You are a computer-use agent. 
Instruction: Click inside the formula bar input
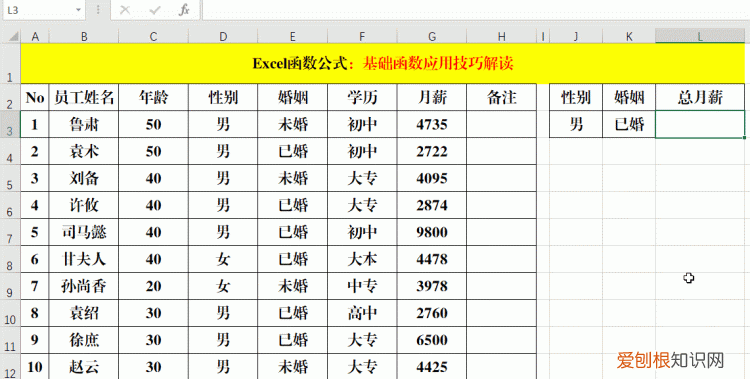click(475, 10)
